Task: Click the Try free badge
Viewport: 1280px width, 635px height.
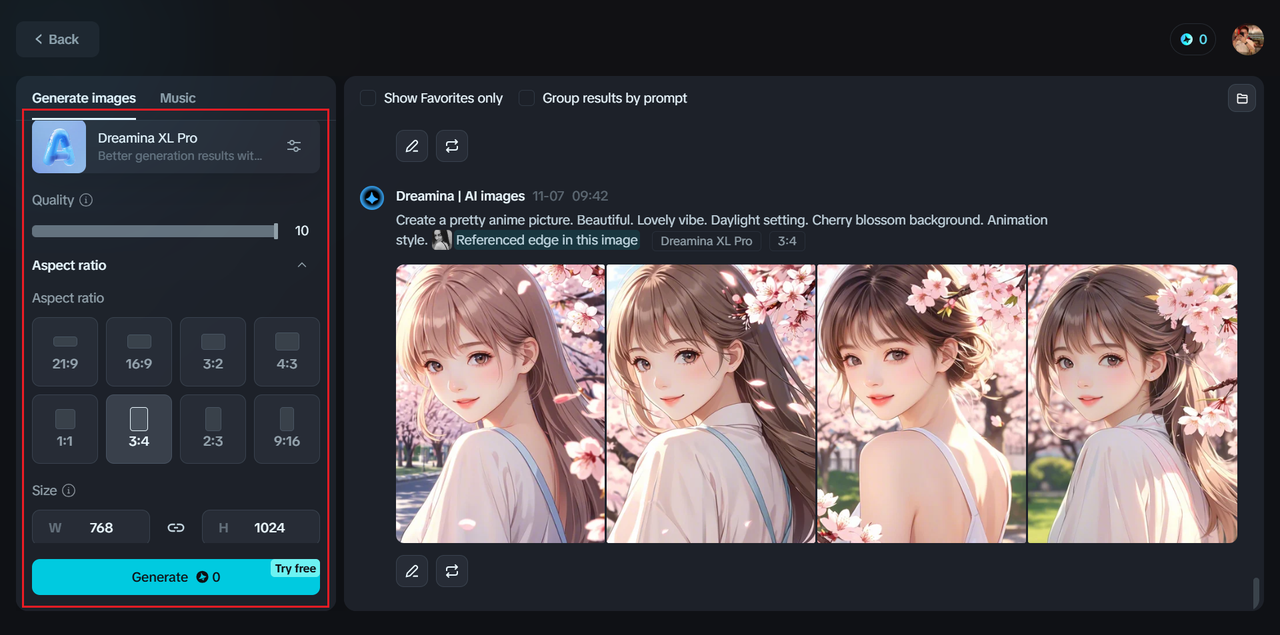Action: [x=295, y=568]
